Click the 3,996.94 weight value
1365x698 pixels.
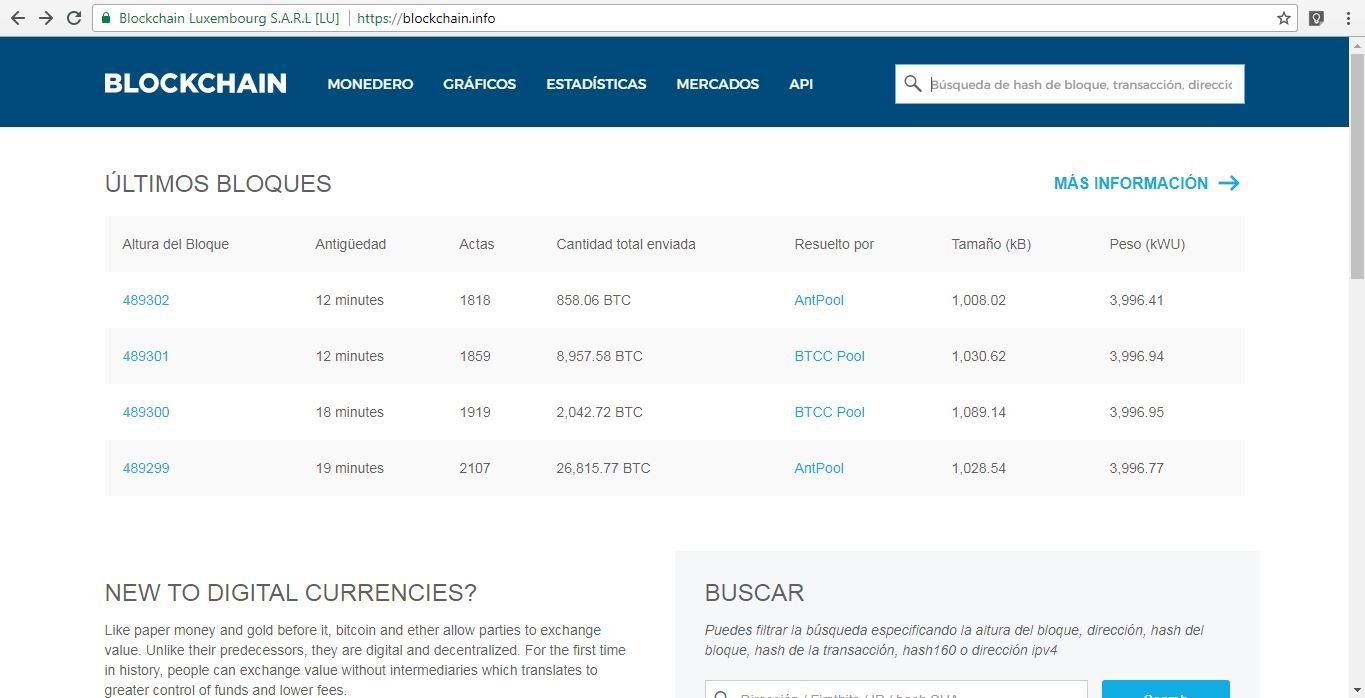click(x=1137, y=356)
